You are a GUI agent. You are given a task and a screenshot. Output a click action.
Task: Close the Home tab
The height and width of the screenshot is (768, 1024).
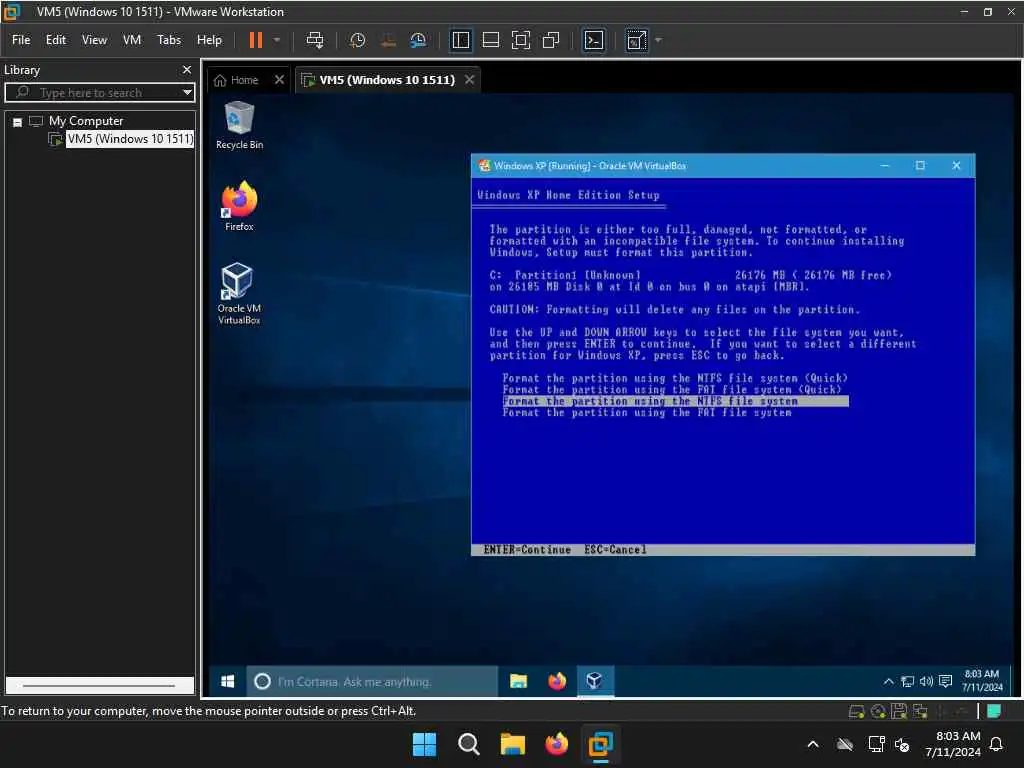[x=280, y=80]
